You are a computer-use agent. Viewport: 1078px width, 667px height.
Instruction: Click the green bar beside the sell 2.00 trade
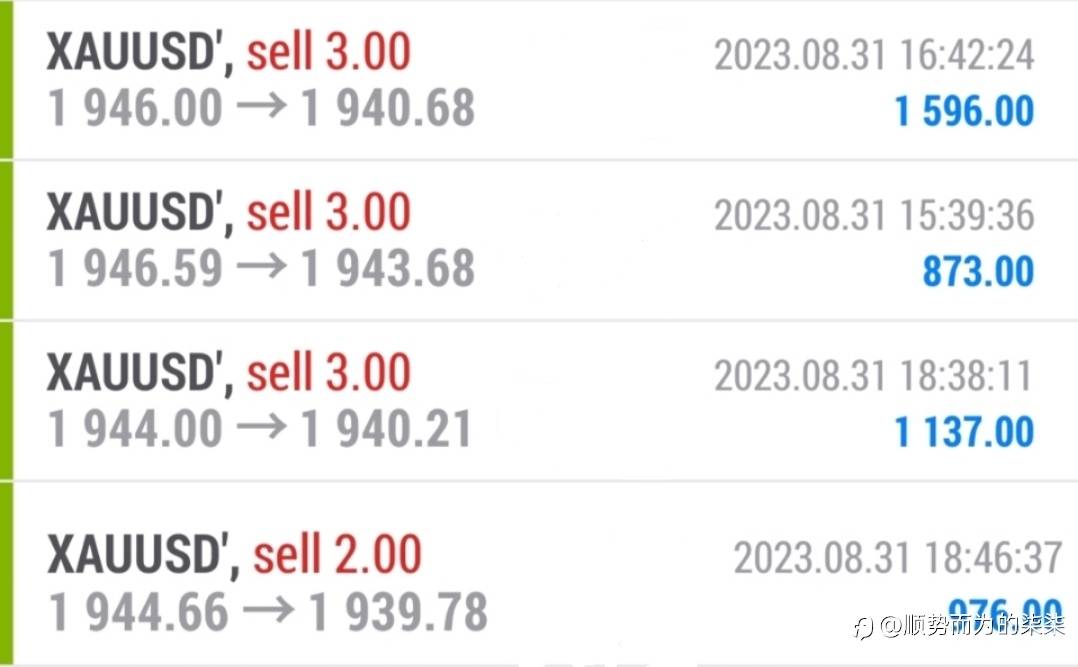tap(6, 573)
